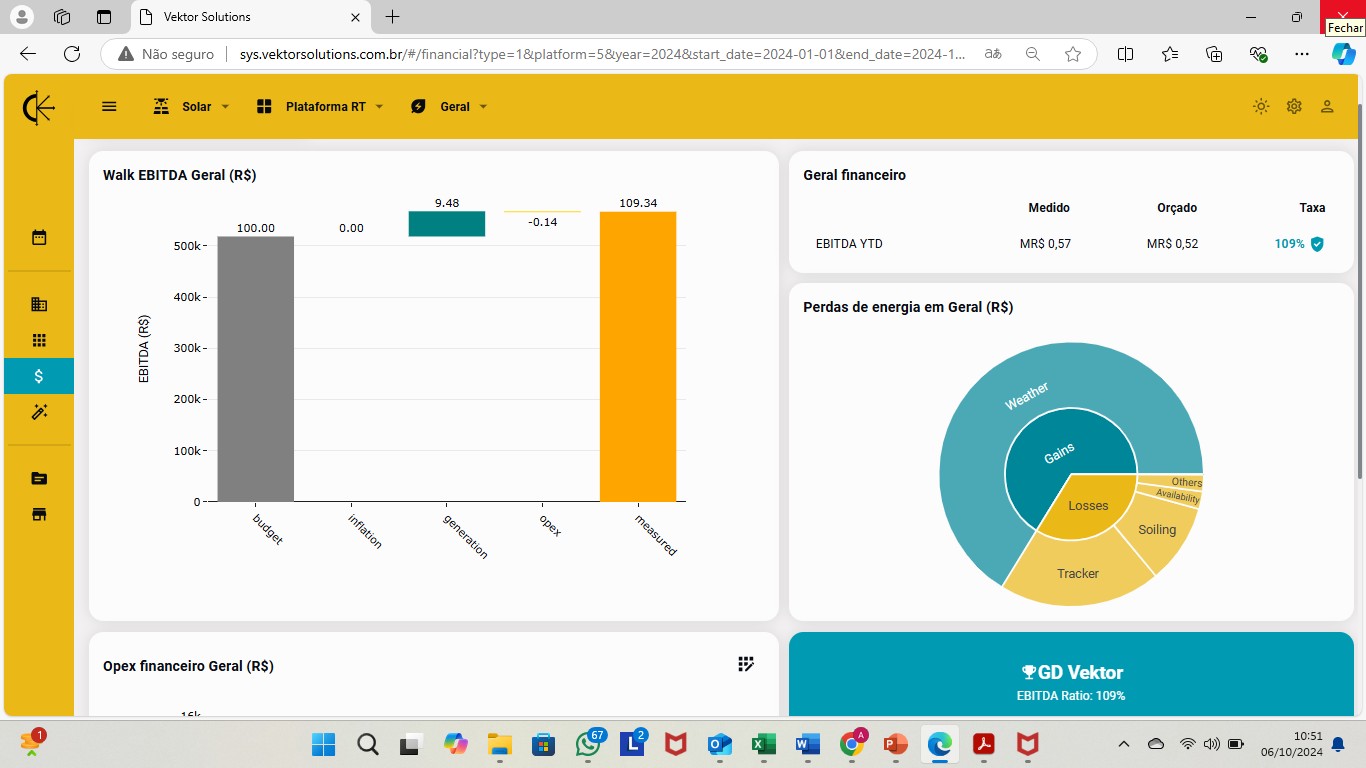Click the Opex chart edit grid icon
Image resolution: width=1366 pixels, height=768 pixels.
click(x=745, y=664)
